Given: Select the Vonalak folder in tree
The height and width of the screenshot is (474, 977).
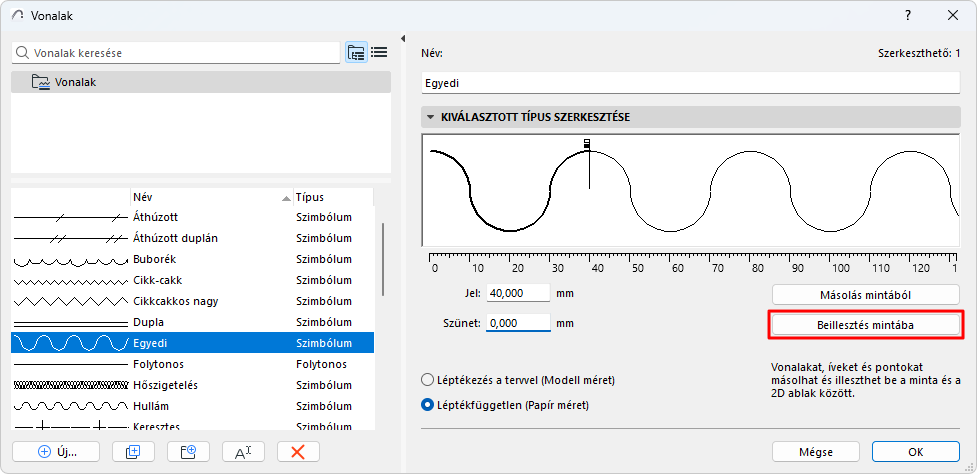Looking at the screenshot, I should tap(201, 82).
